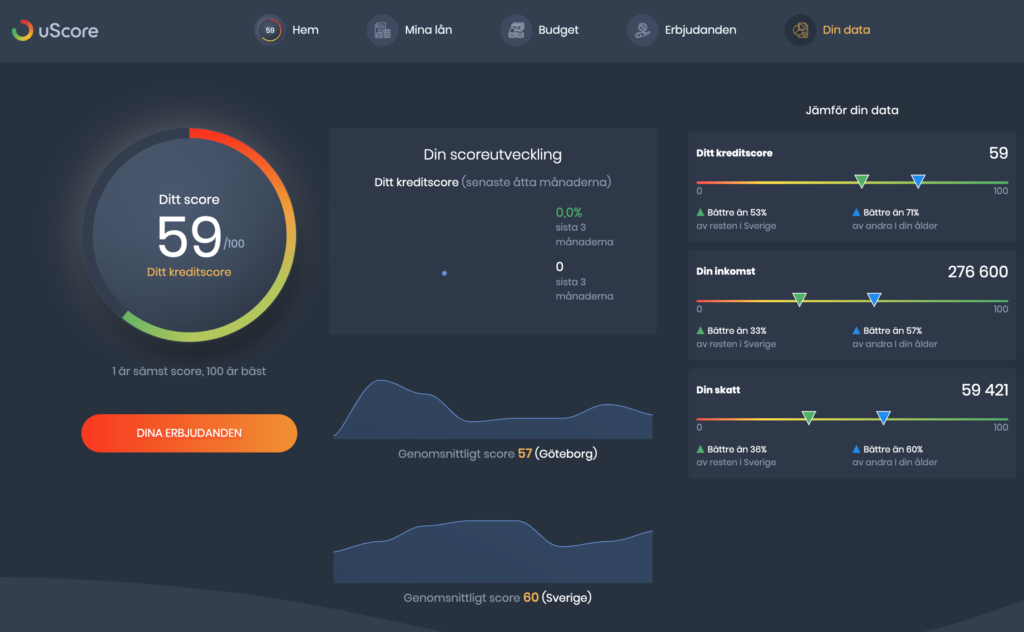Click 'Bättre än 71%' comparison text
The height and width of the screenshot is (632, 1024).
pos(891,212)
